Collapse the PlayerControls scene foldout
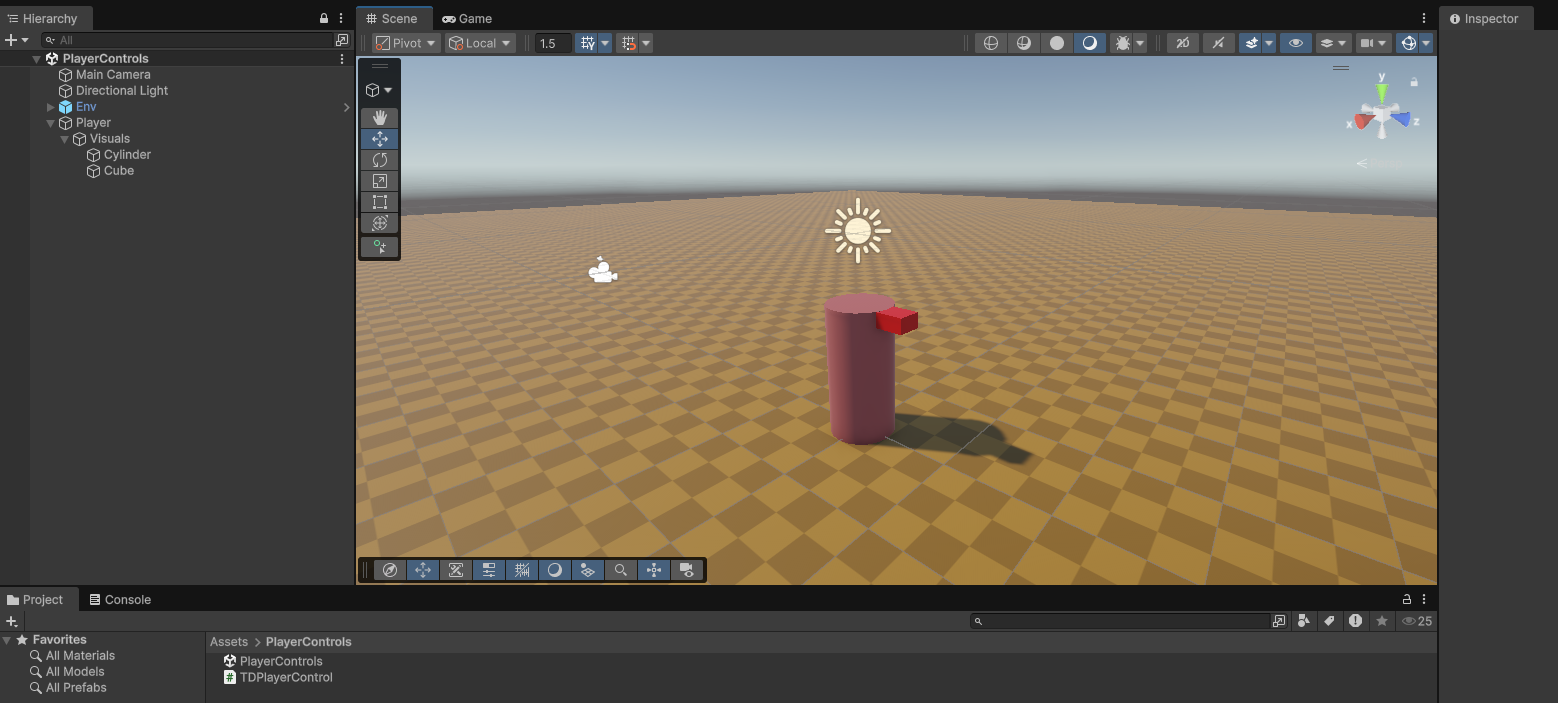Viewport: 1558px width, 703px height. (x=37, y=59)
